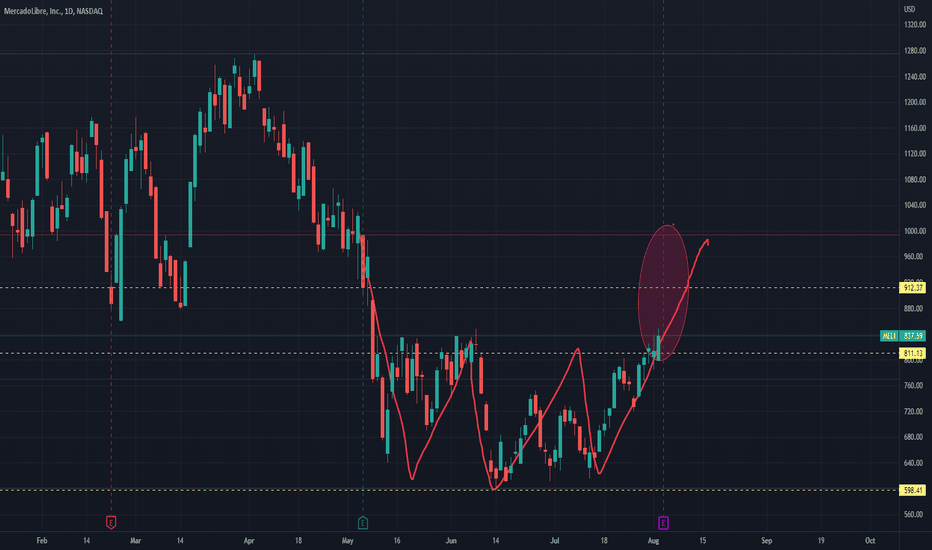Select the 811.13 horizontal line label

pyautogui.click(x=914, y=353)
